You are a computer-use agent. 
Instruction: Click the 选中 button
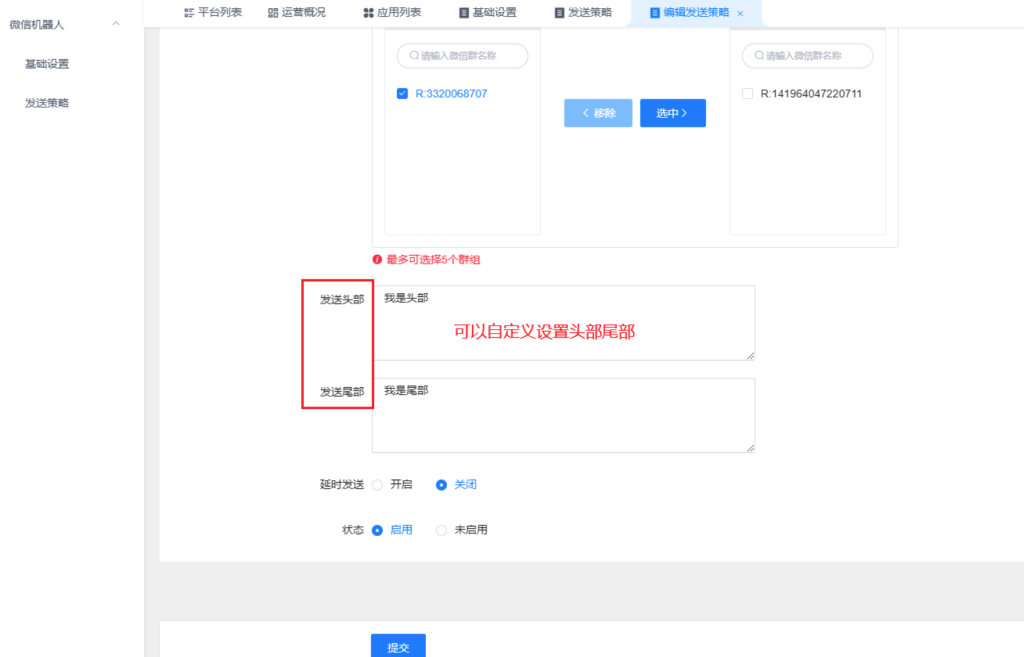[672, 113]
